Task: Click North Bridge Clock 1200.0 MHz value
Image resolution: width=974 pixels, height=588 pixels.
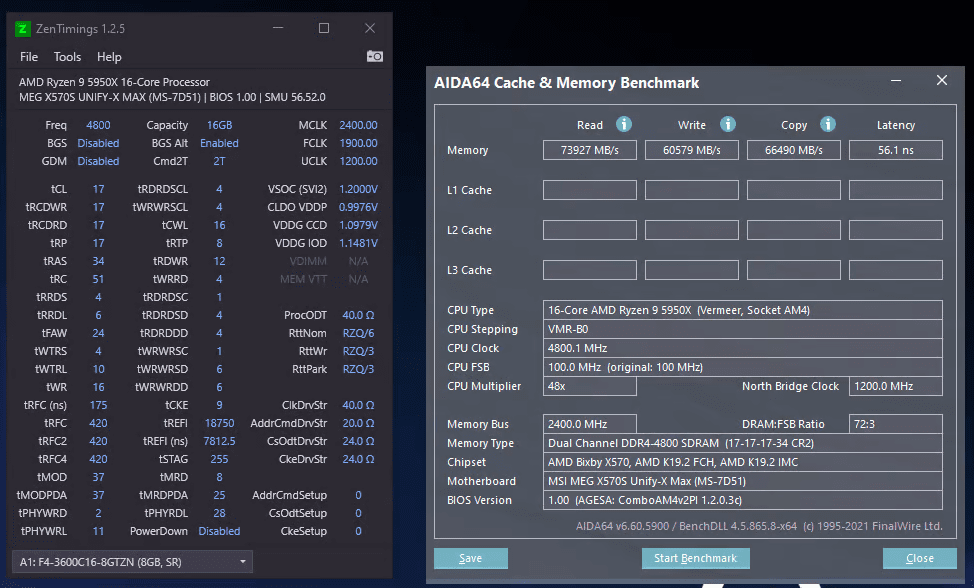Action: pos(896,386)
